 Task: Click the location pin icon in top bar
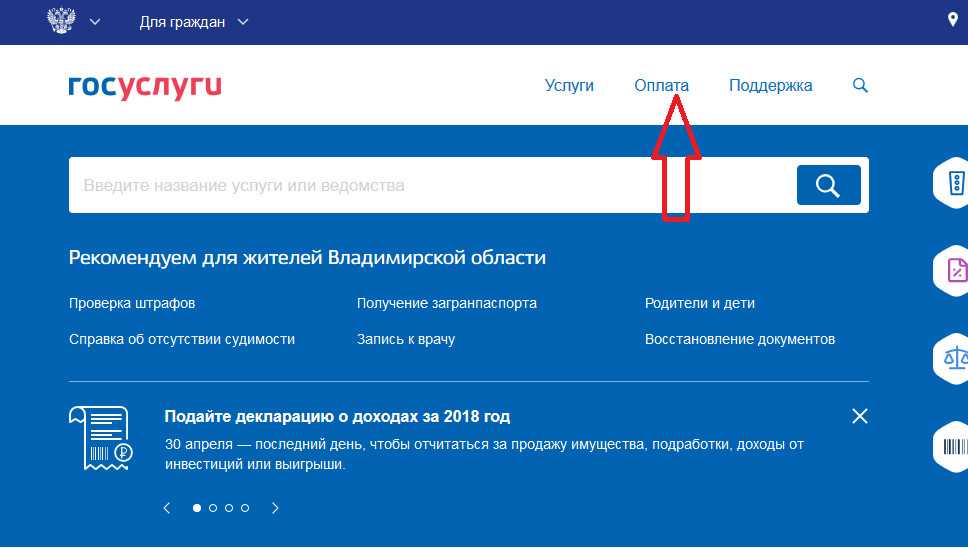[953, 21]
